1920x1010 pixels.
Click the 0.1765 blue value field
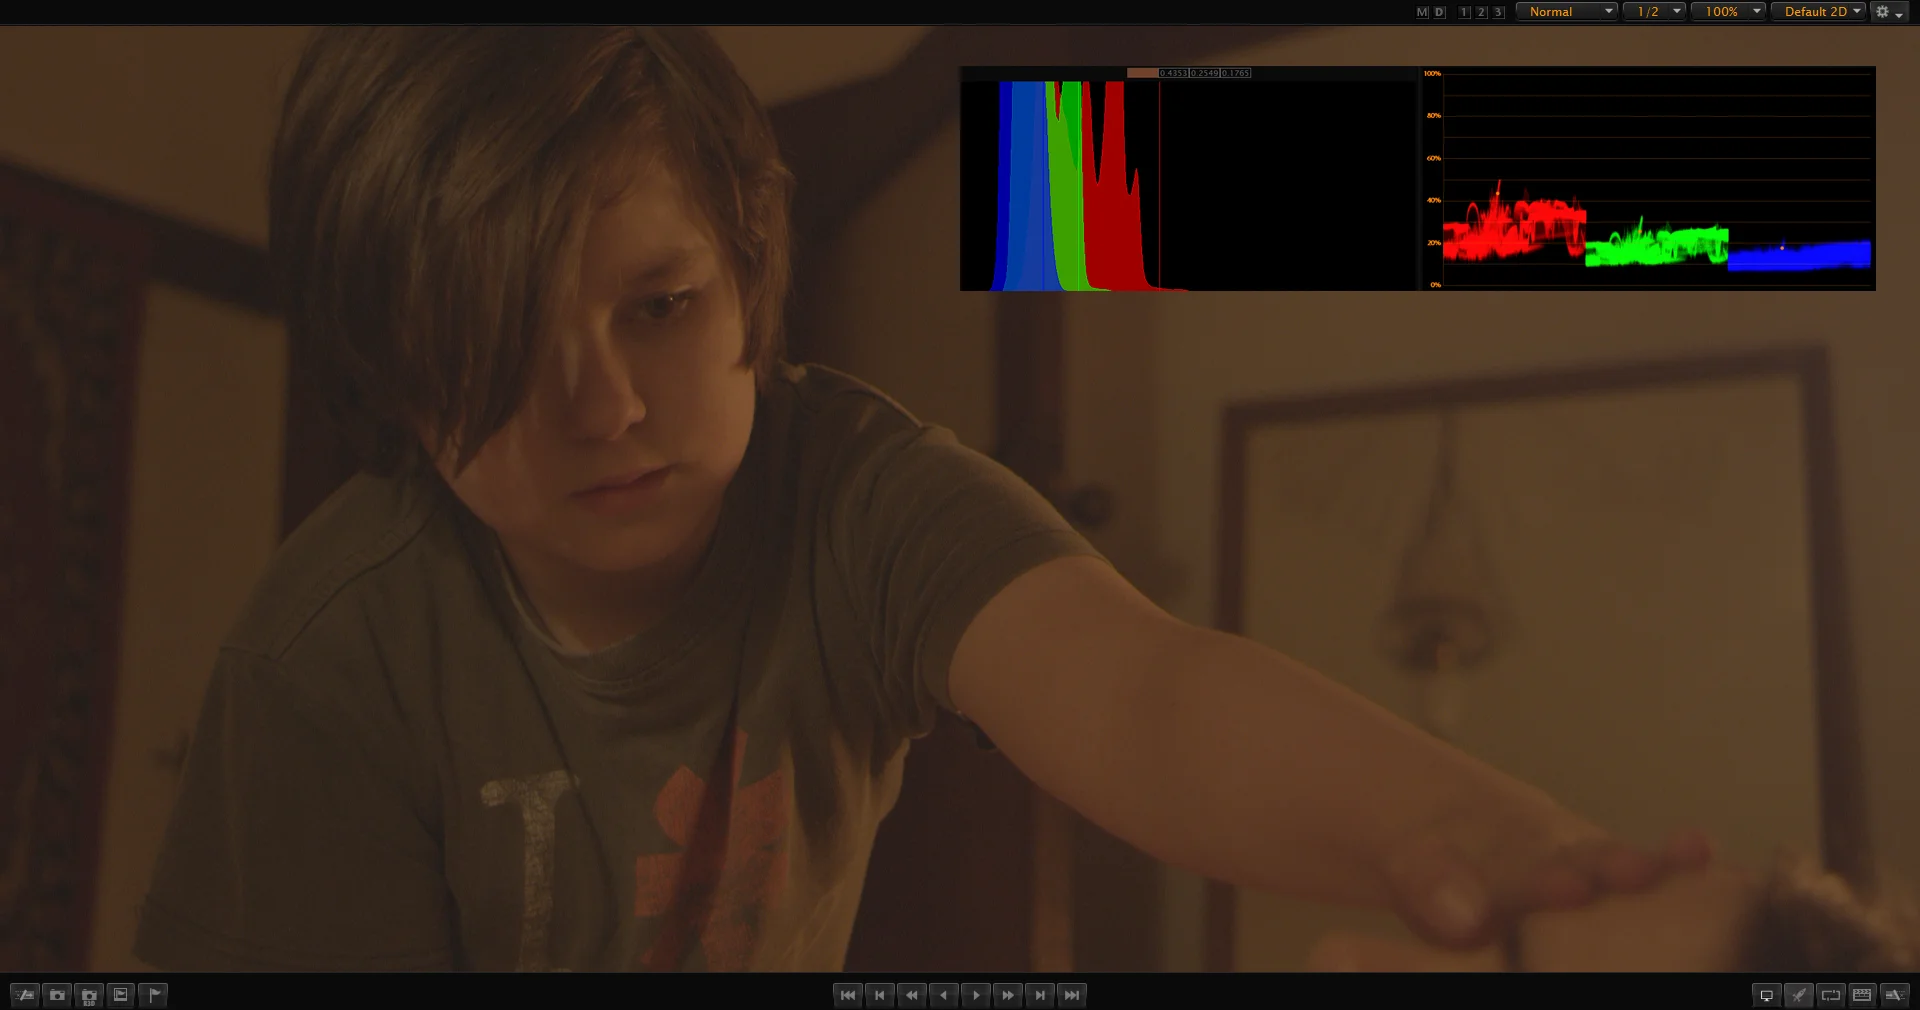point(1236,73)
